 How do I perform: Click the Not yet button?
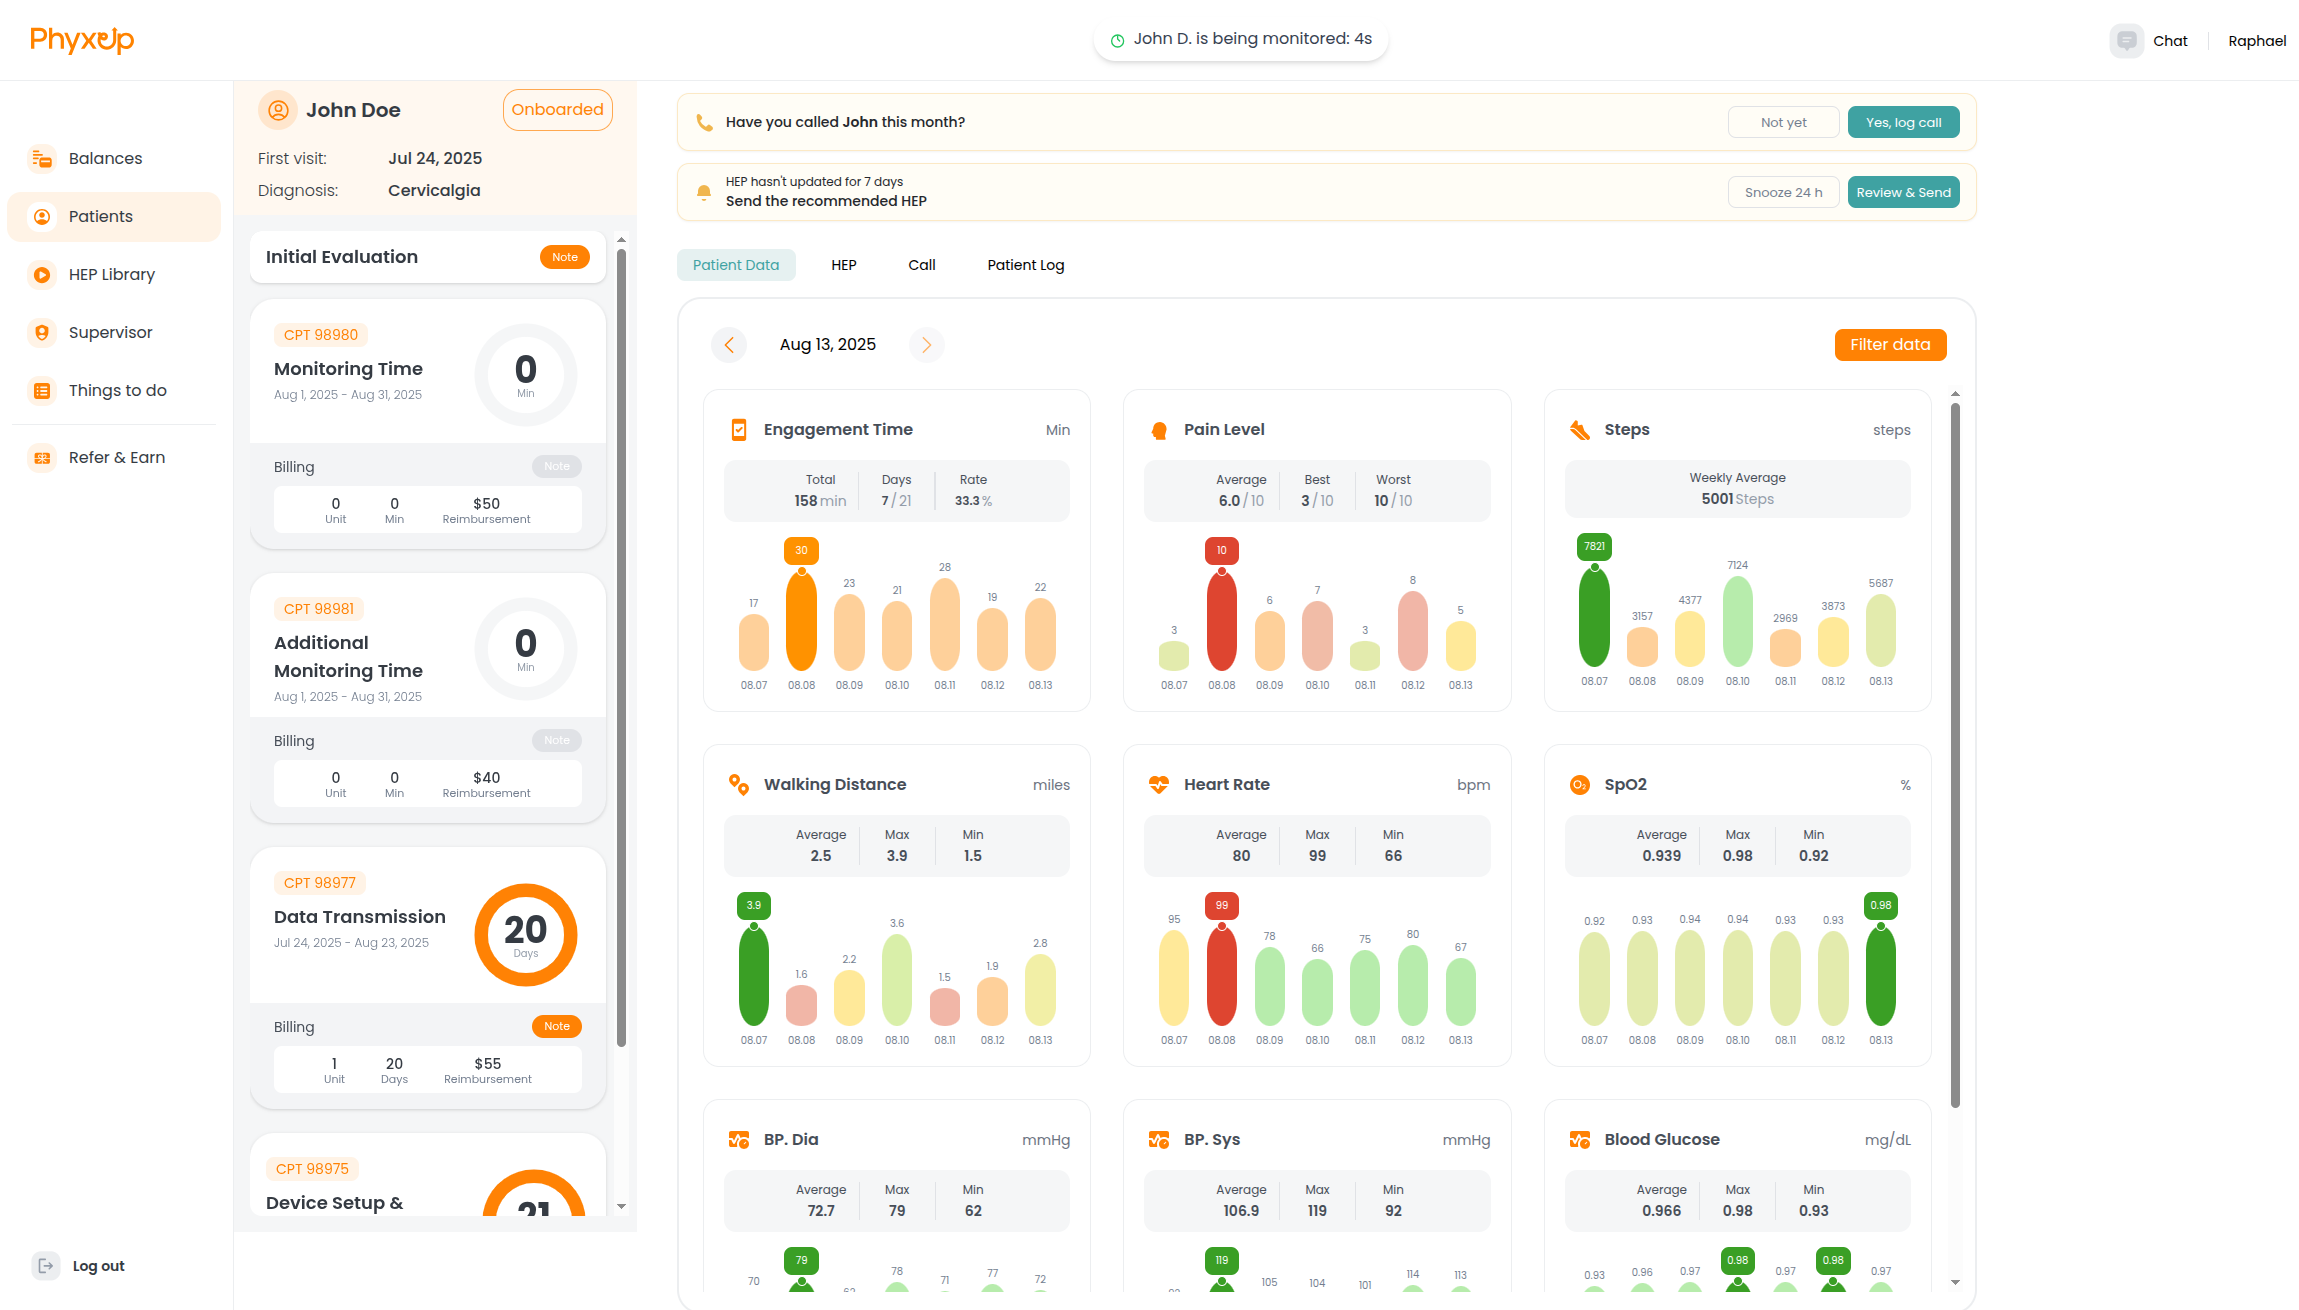(1784, 122)
